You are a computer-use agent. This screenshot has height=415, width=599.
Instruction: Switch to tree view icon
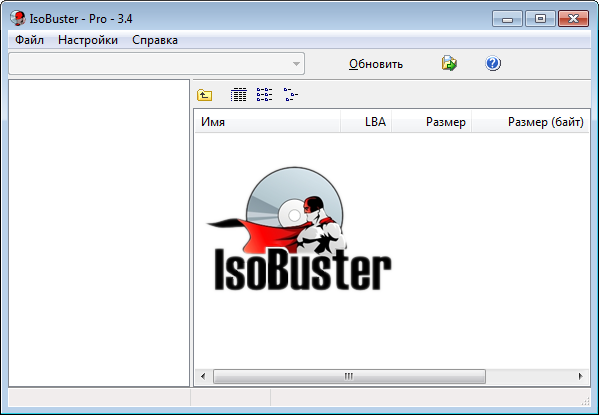pos(291,95)
